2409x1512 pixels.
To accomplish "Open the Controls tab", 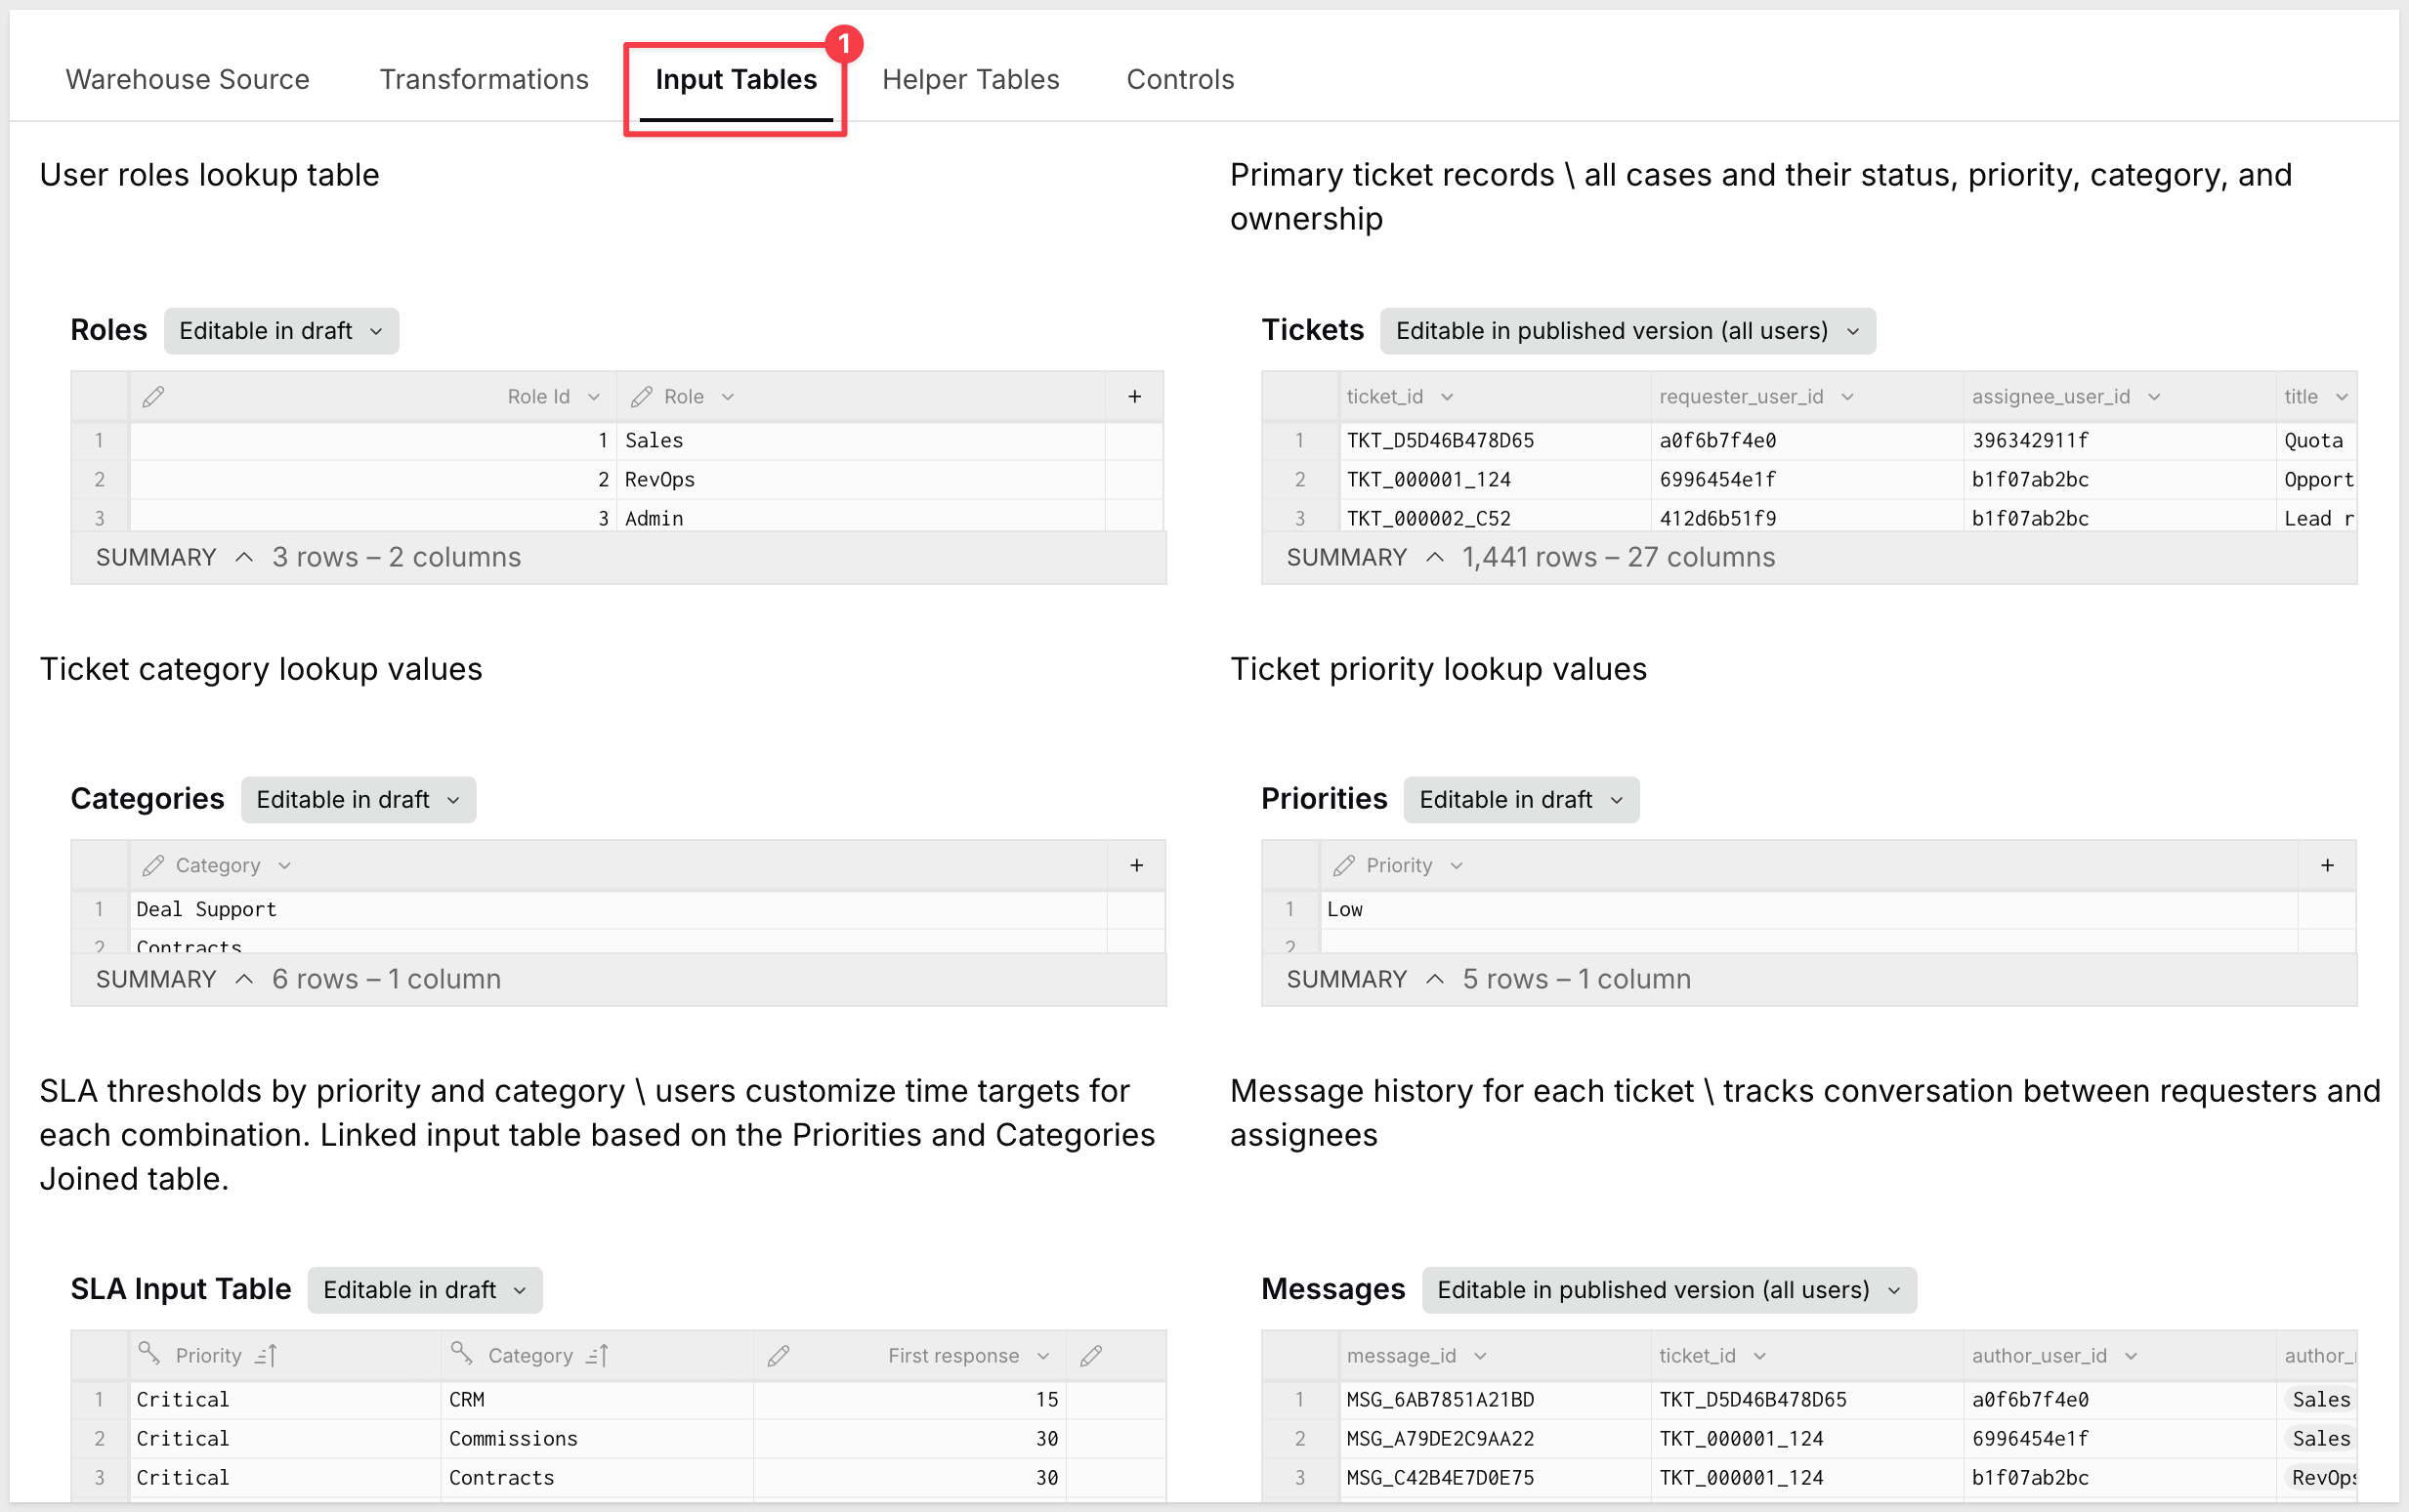I will coord(1180,79).
